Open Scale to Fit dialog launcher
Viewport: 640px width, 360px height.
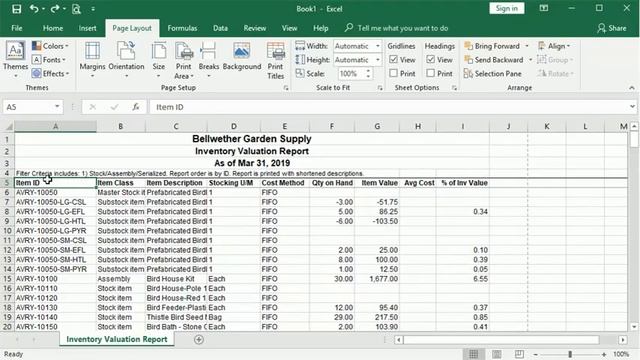pos(380,88)
